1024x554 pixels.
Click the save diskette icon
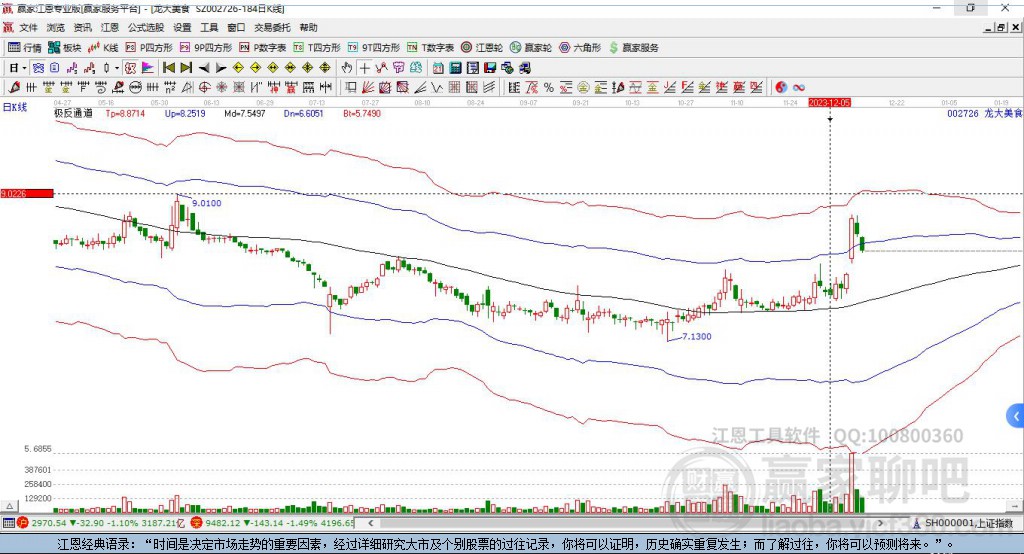[490, 68]
